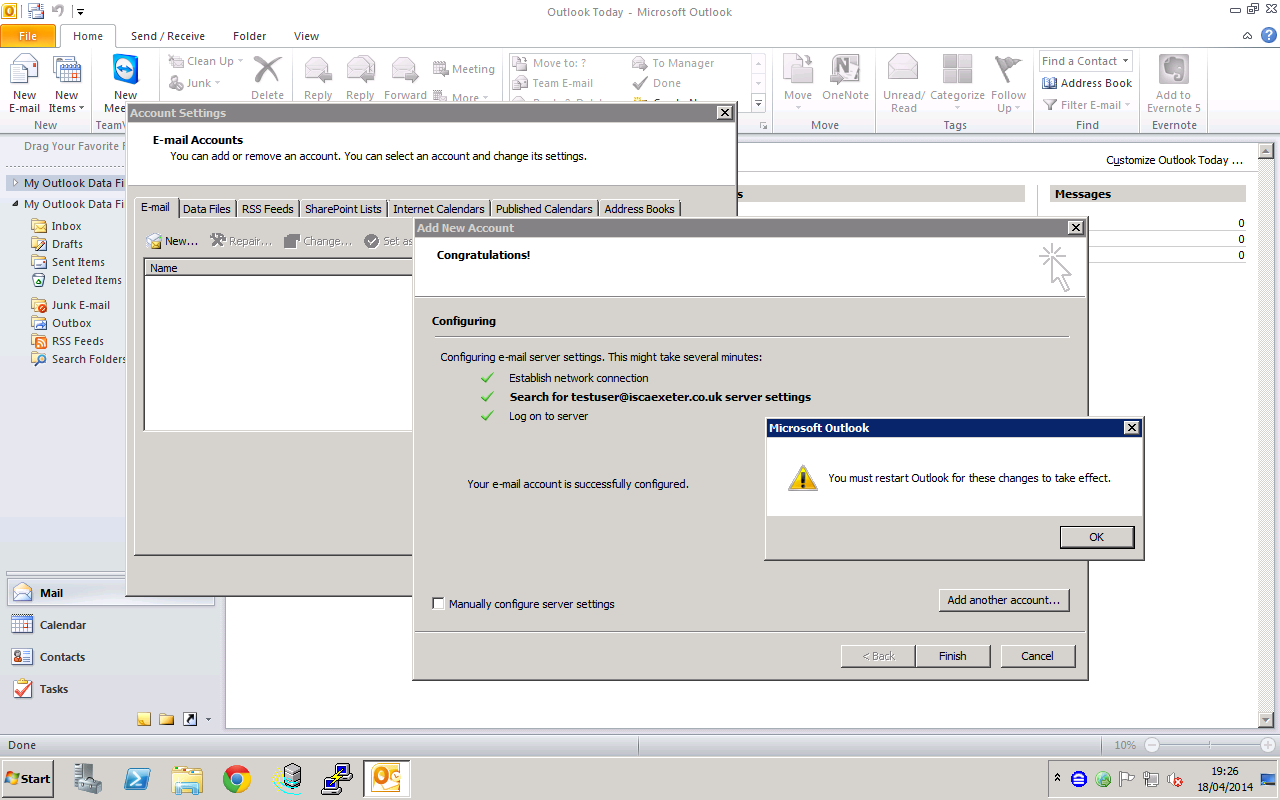
Task: Open navigation pane configure buttons dropdown
Action: [208, 719]
